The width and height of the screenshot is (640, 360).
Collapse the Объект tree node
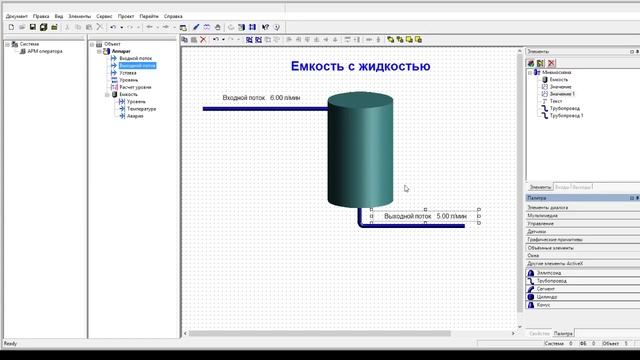[92, 44]
